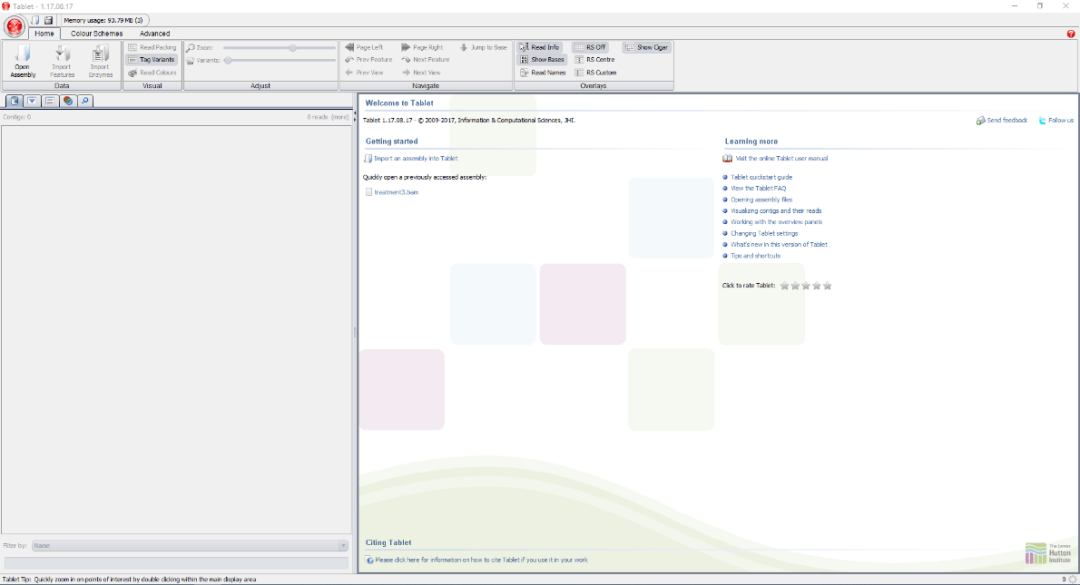
Task: Open the recent file treatment3.bam
Action: (x=396, y=192)
